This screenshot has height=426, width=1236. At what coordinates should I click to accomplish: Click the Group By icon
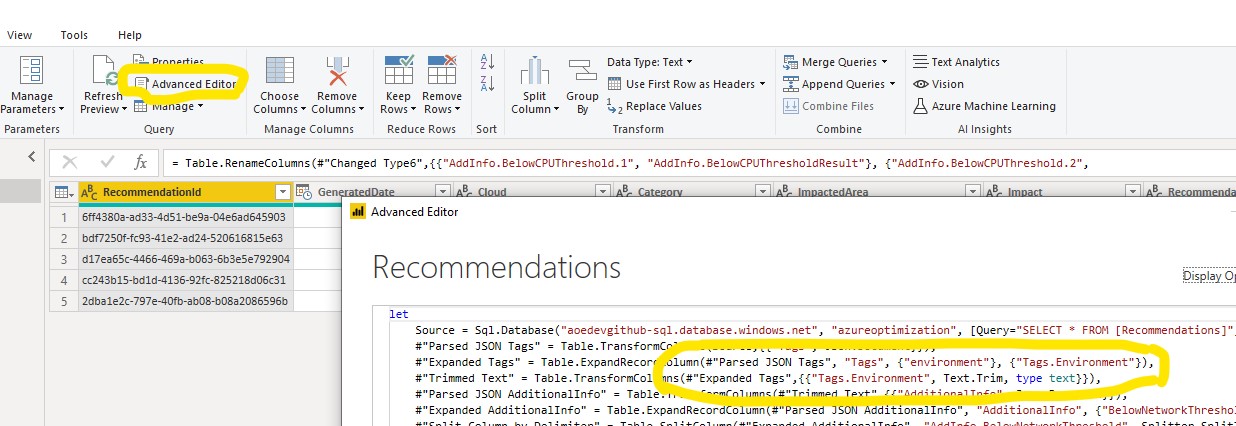(582, 72)
